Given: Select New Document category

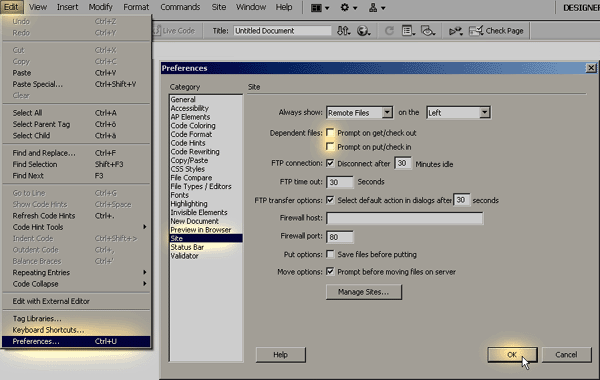Looking at the screenshot, I should tap(206, 221).
